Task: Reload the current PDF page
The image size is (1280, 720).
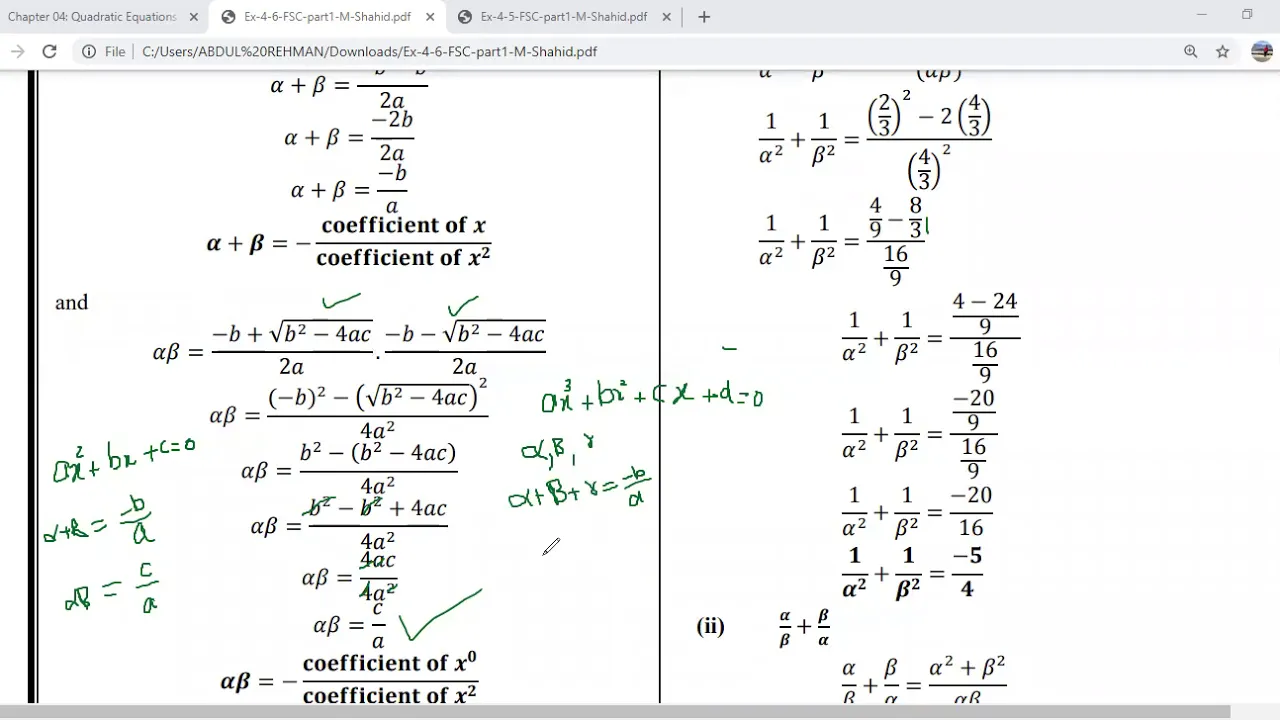Action: click(x=49, y=51)
